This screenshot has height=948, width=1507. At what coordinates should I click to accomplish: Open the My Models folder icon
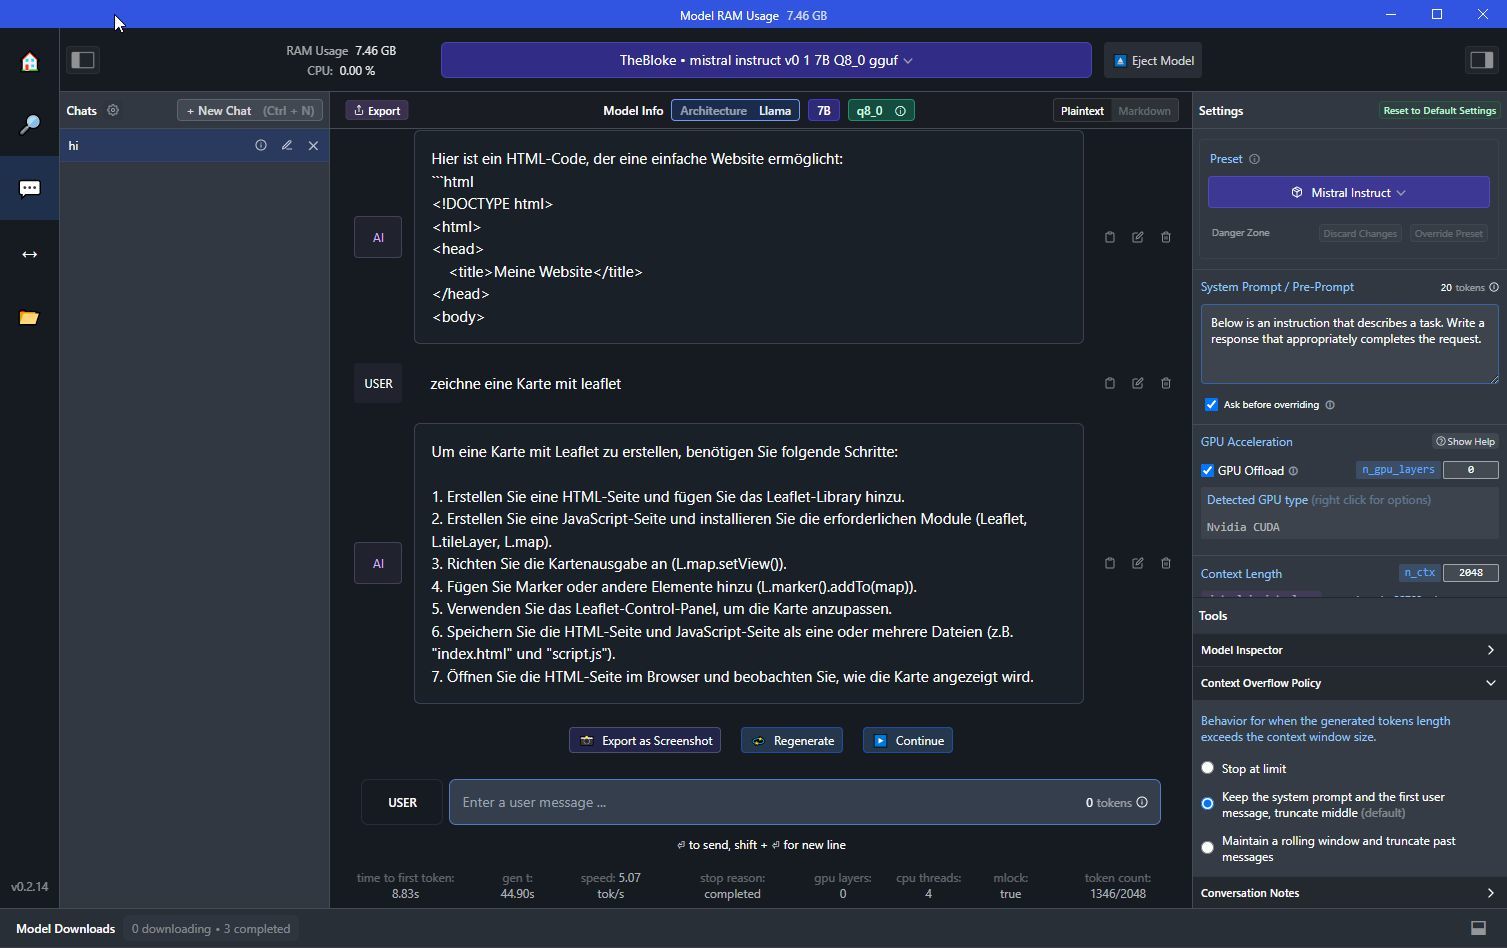pyautogui.click(x=29, y=318)
